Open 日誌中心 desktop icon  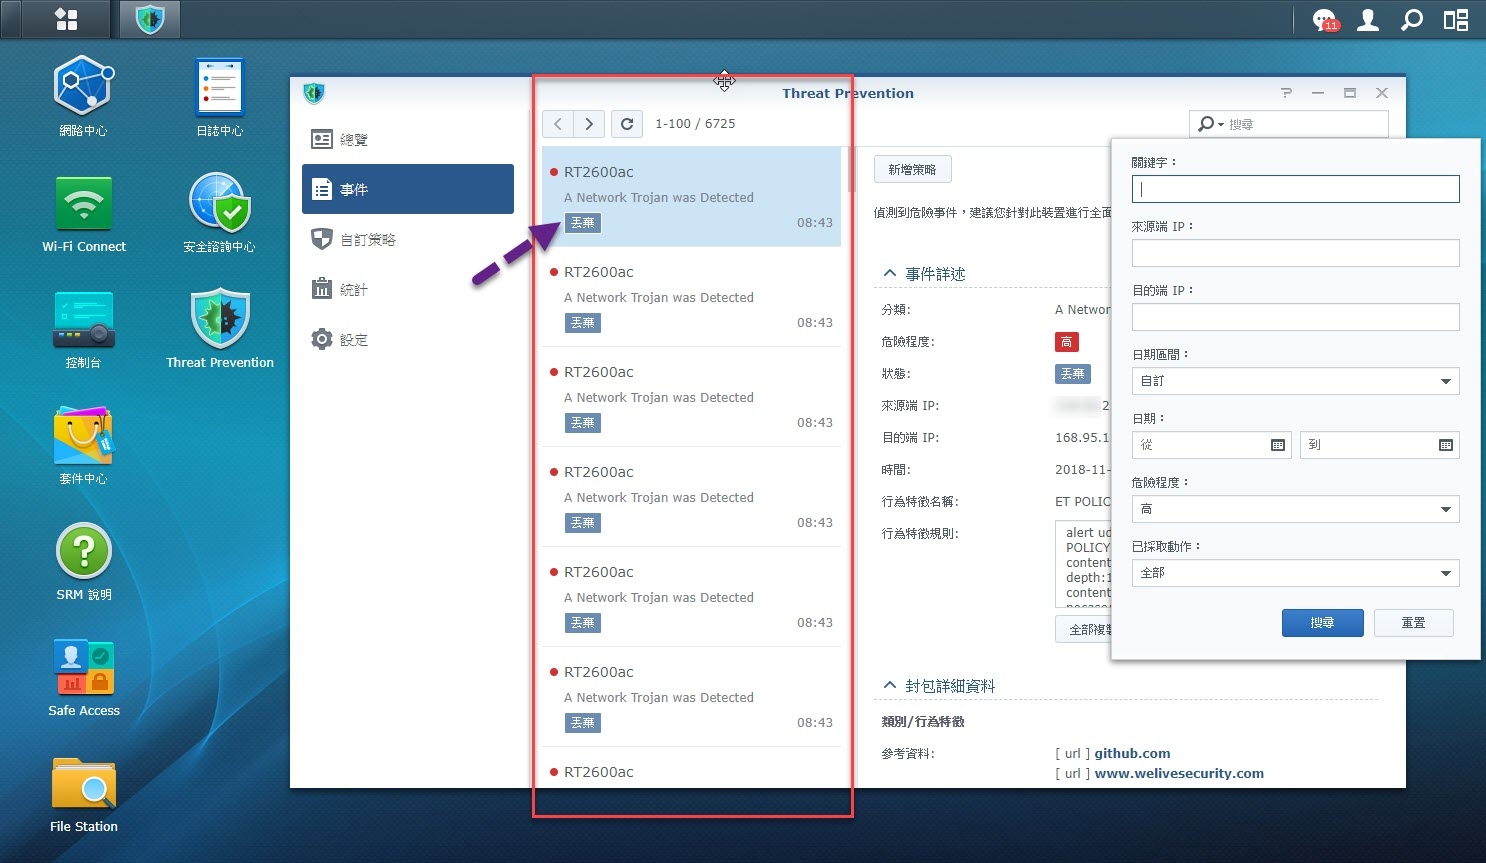tap(220, 96)
